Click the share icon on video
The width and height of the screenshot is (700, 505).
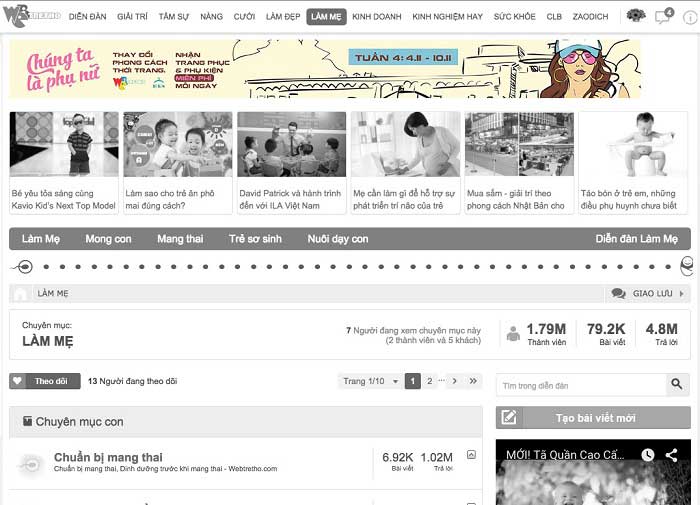pos(671,455)
